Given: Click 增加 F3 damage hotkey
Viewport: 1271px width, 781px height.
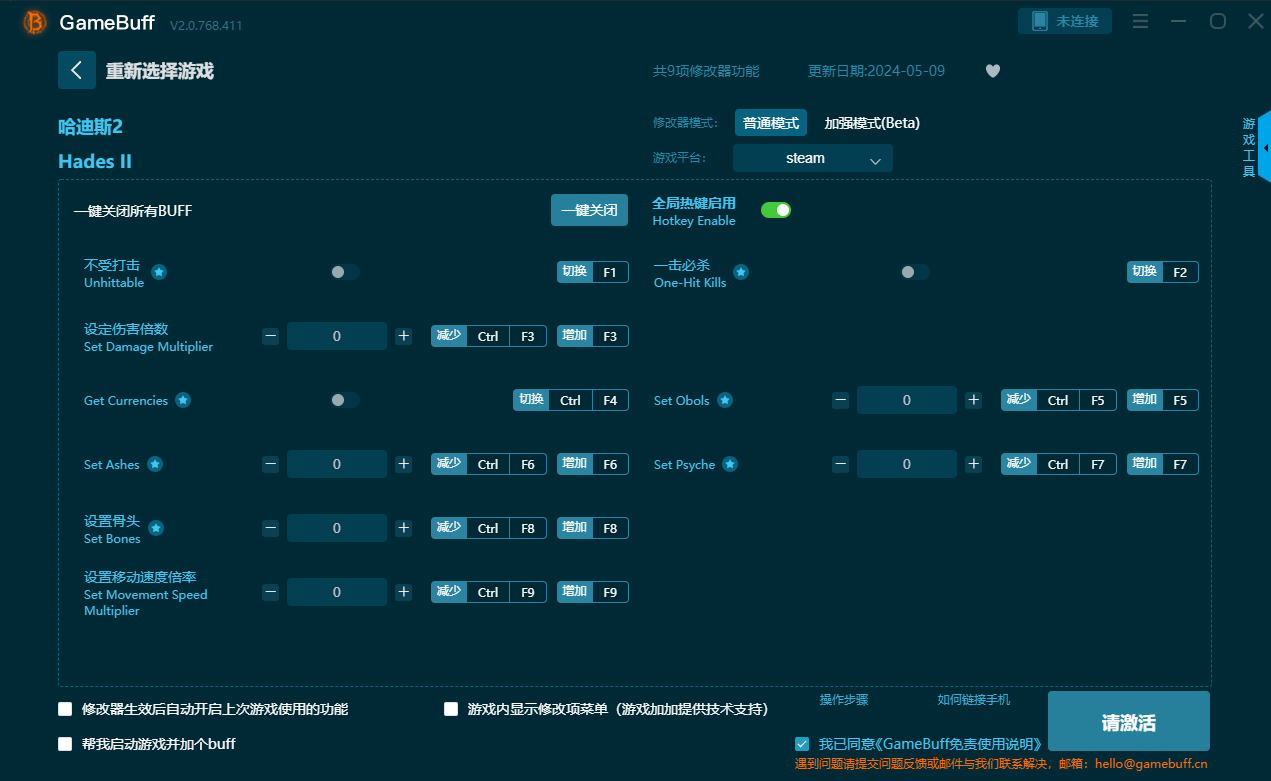Looking at the screenshot, I should [x=593, y=336].
